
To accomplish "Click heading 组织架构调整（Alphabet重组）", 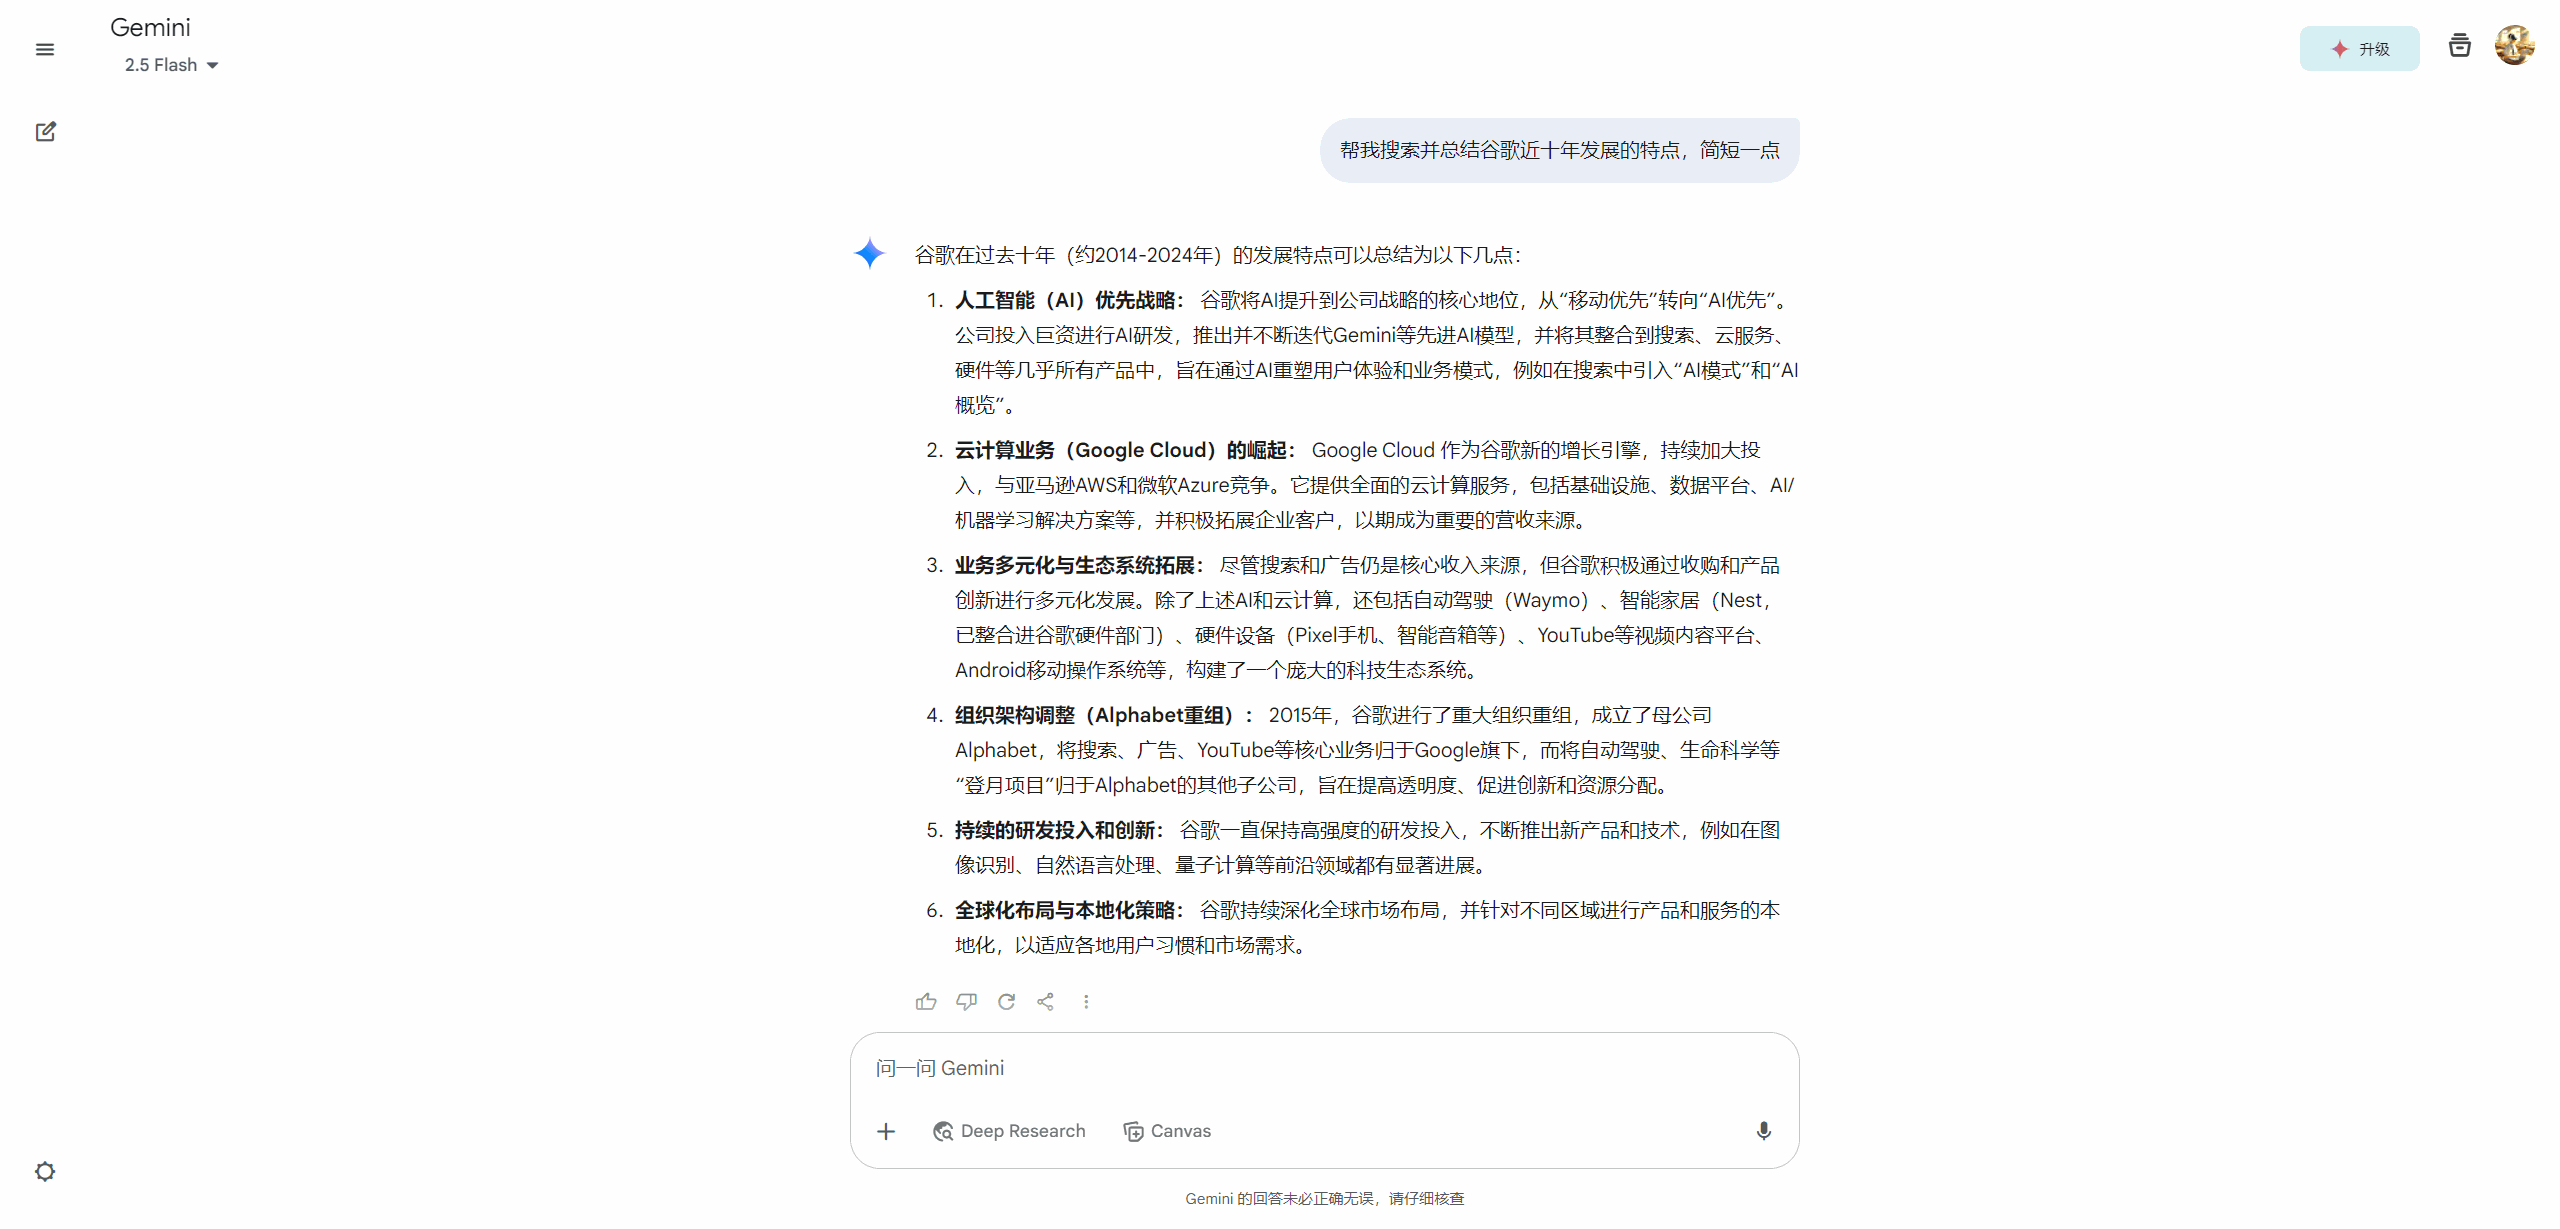I will (x=1104, y=715).
